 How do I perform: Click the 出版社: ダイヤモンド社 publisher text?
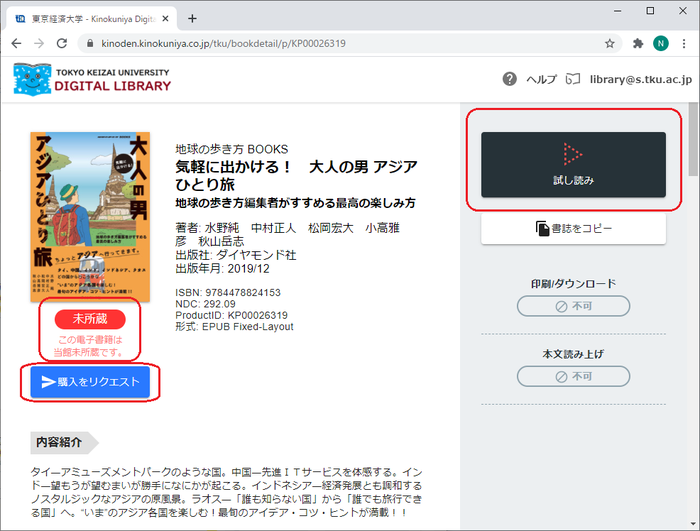pyautogui.click(x=236, y=255)
